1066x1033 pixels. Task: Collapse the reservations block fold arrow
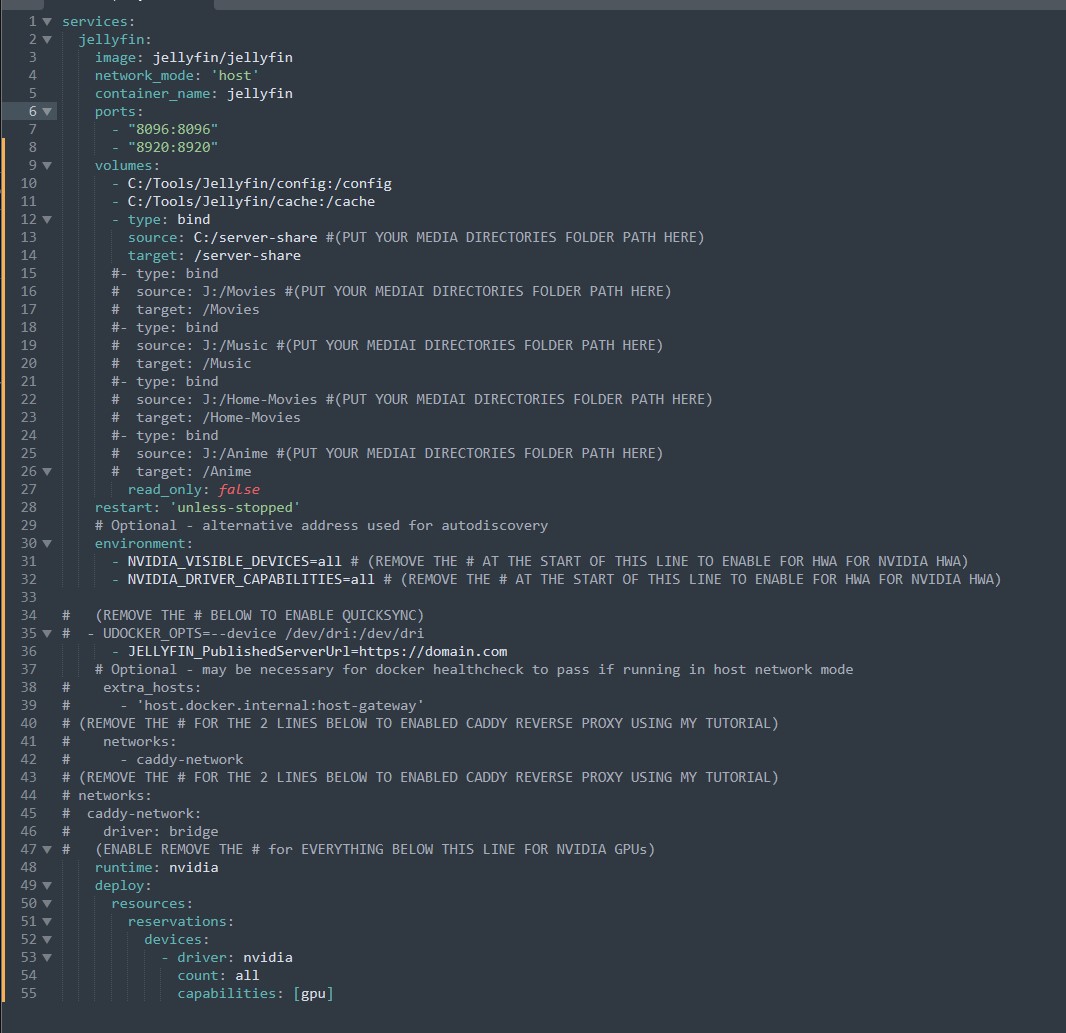(x=47, y=921)
